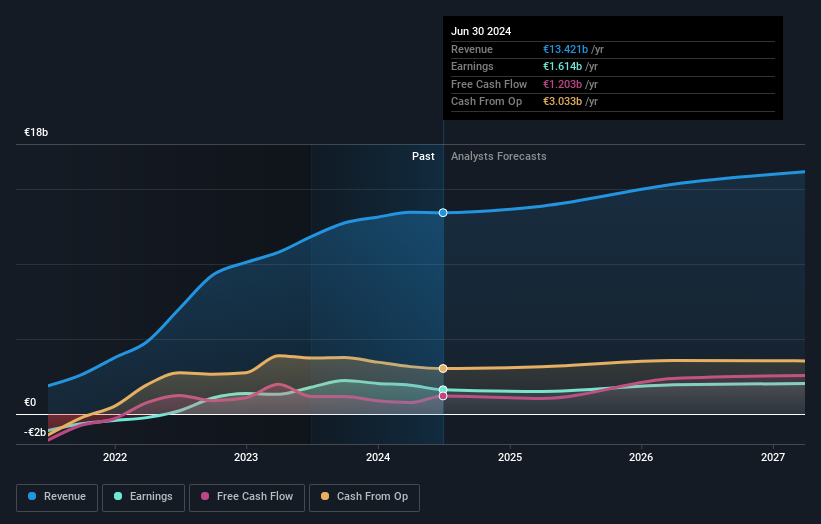Image resolution: width=821 pixels, height=524 pixels.
Task: Toggle the Earnings legend series
Action: pyautogui.click(x=143, y=497)
